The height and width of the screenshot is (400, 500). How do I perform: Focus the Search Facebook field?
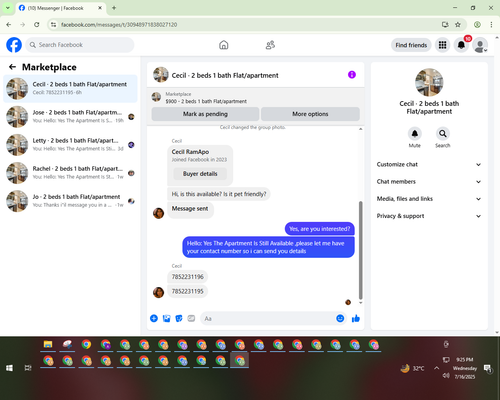(80, 45)
